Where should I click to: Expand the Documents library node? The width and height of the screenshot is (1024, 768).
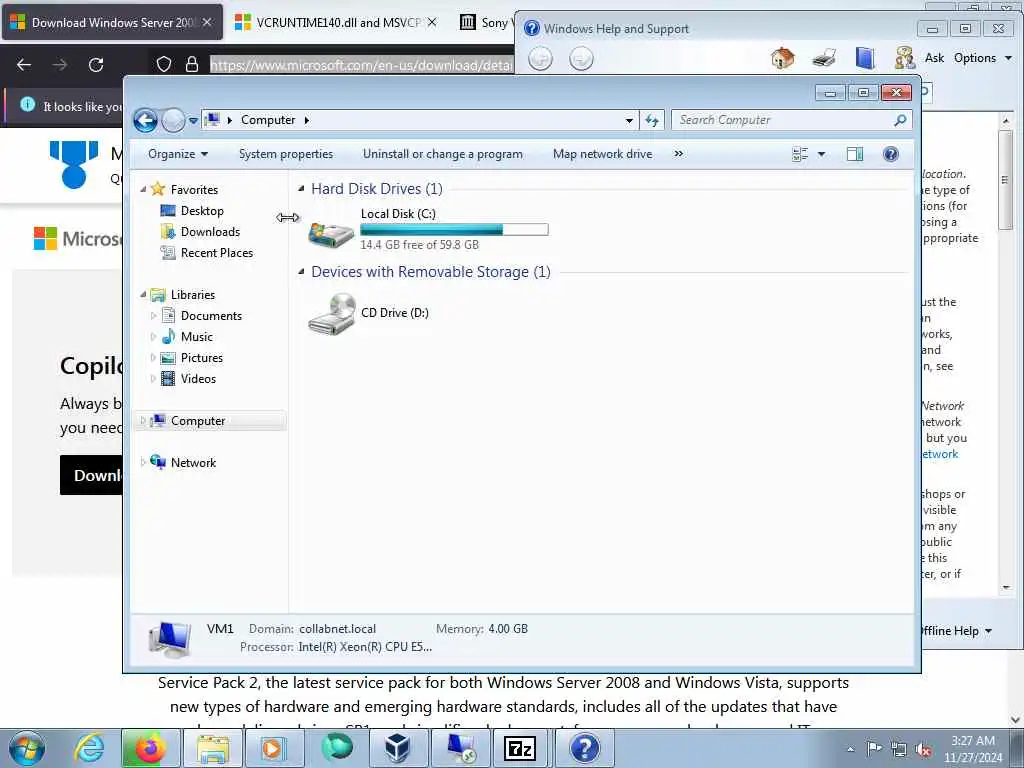pyautogui.click(x=153, y=316)
